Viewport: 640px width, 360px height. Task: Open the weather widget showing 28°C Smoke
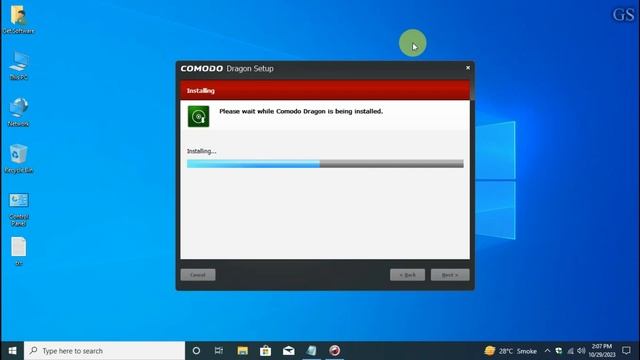click(511, 351)
